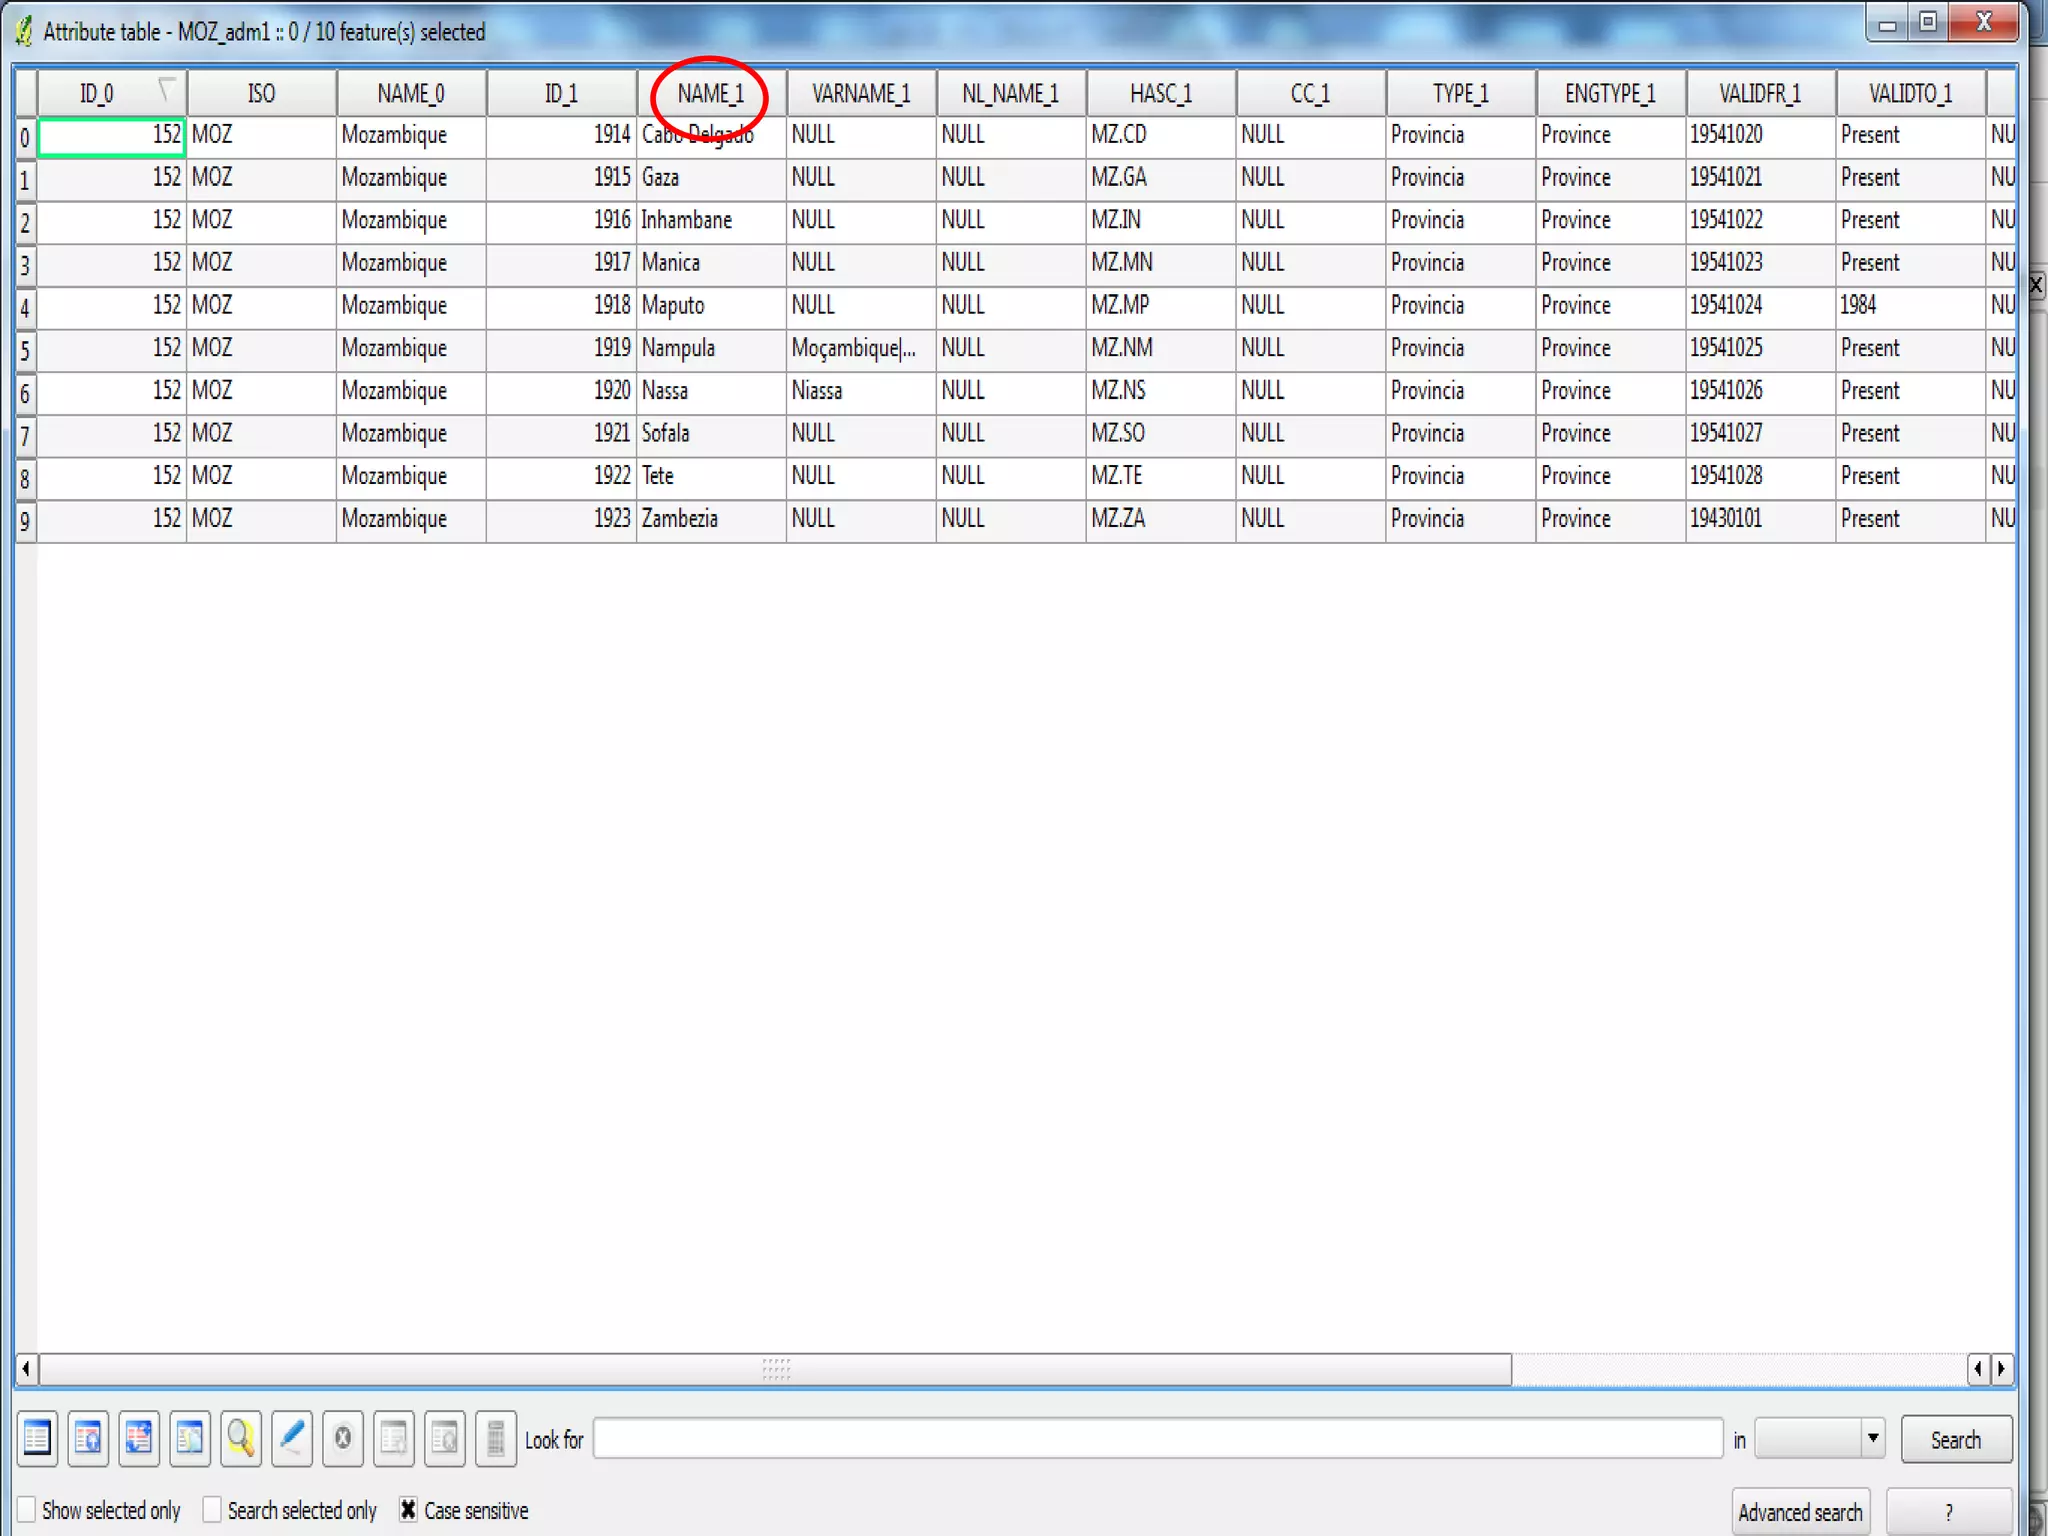Click into the Look for text field
This screenshot has width=2048, height=1536.
1157,1439
